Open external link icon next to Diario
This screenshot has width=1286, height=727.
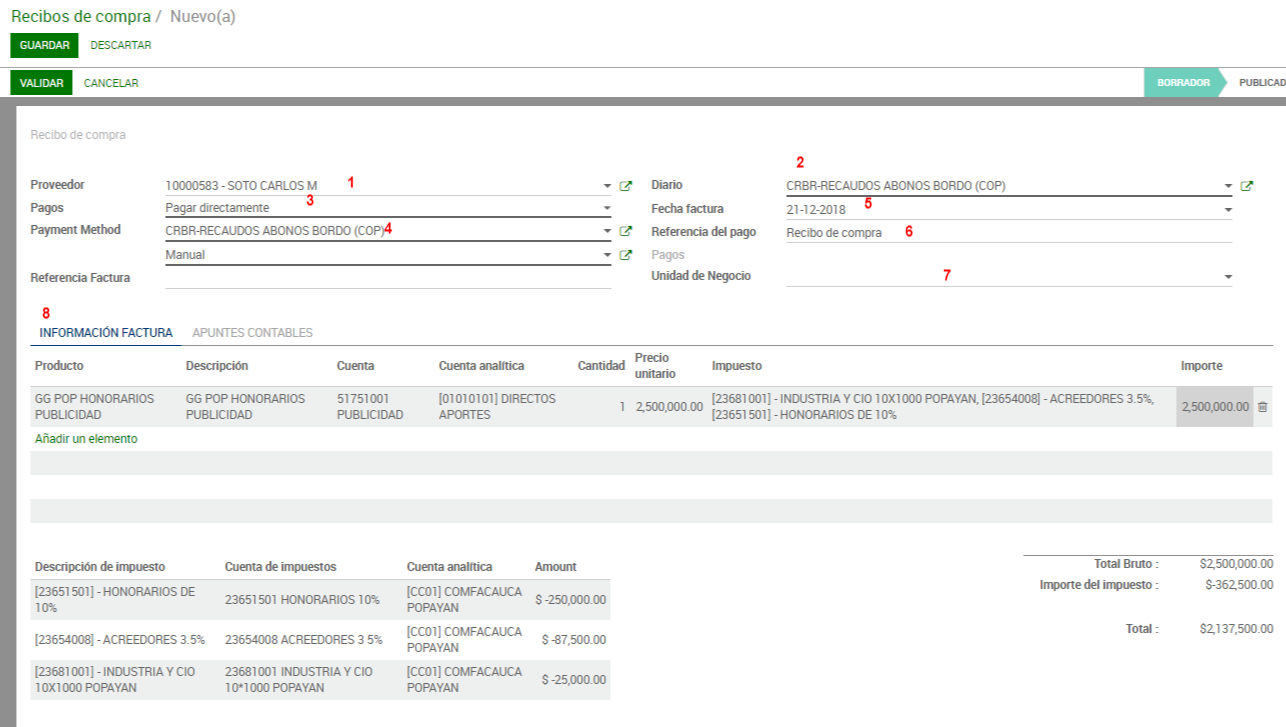[1246, 186]
